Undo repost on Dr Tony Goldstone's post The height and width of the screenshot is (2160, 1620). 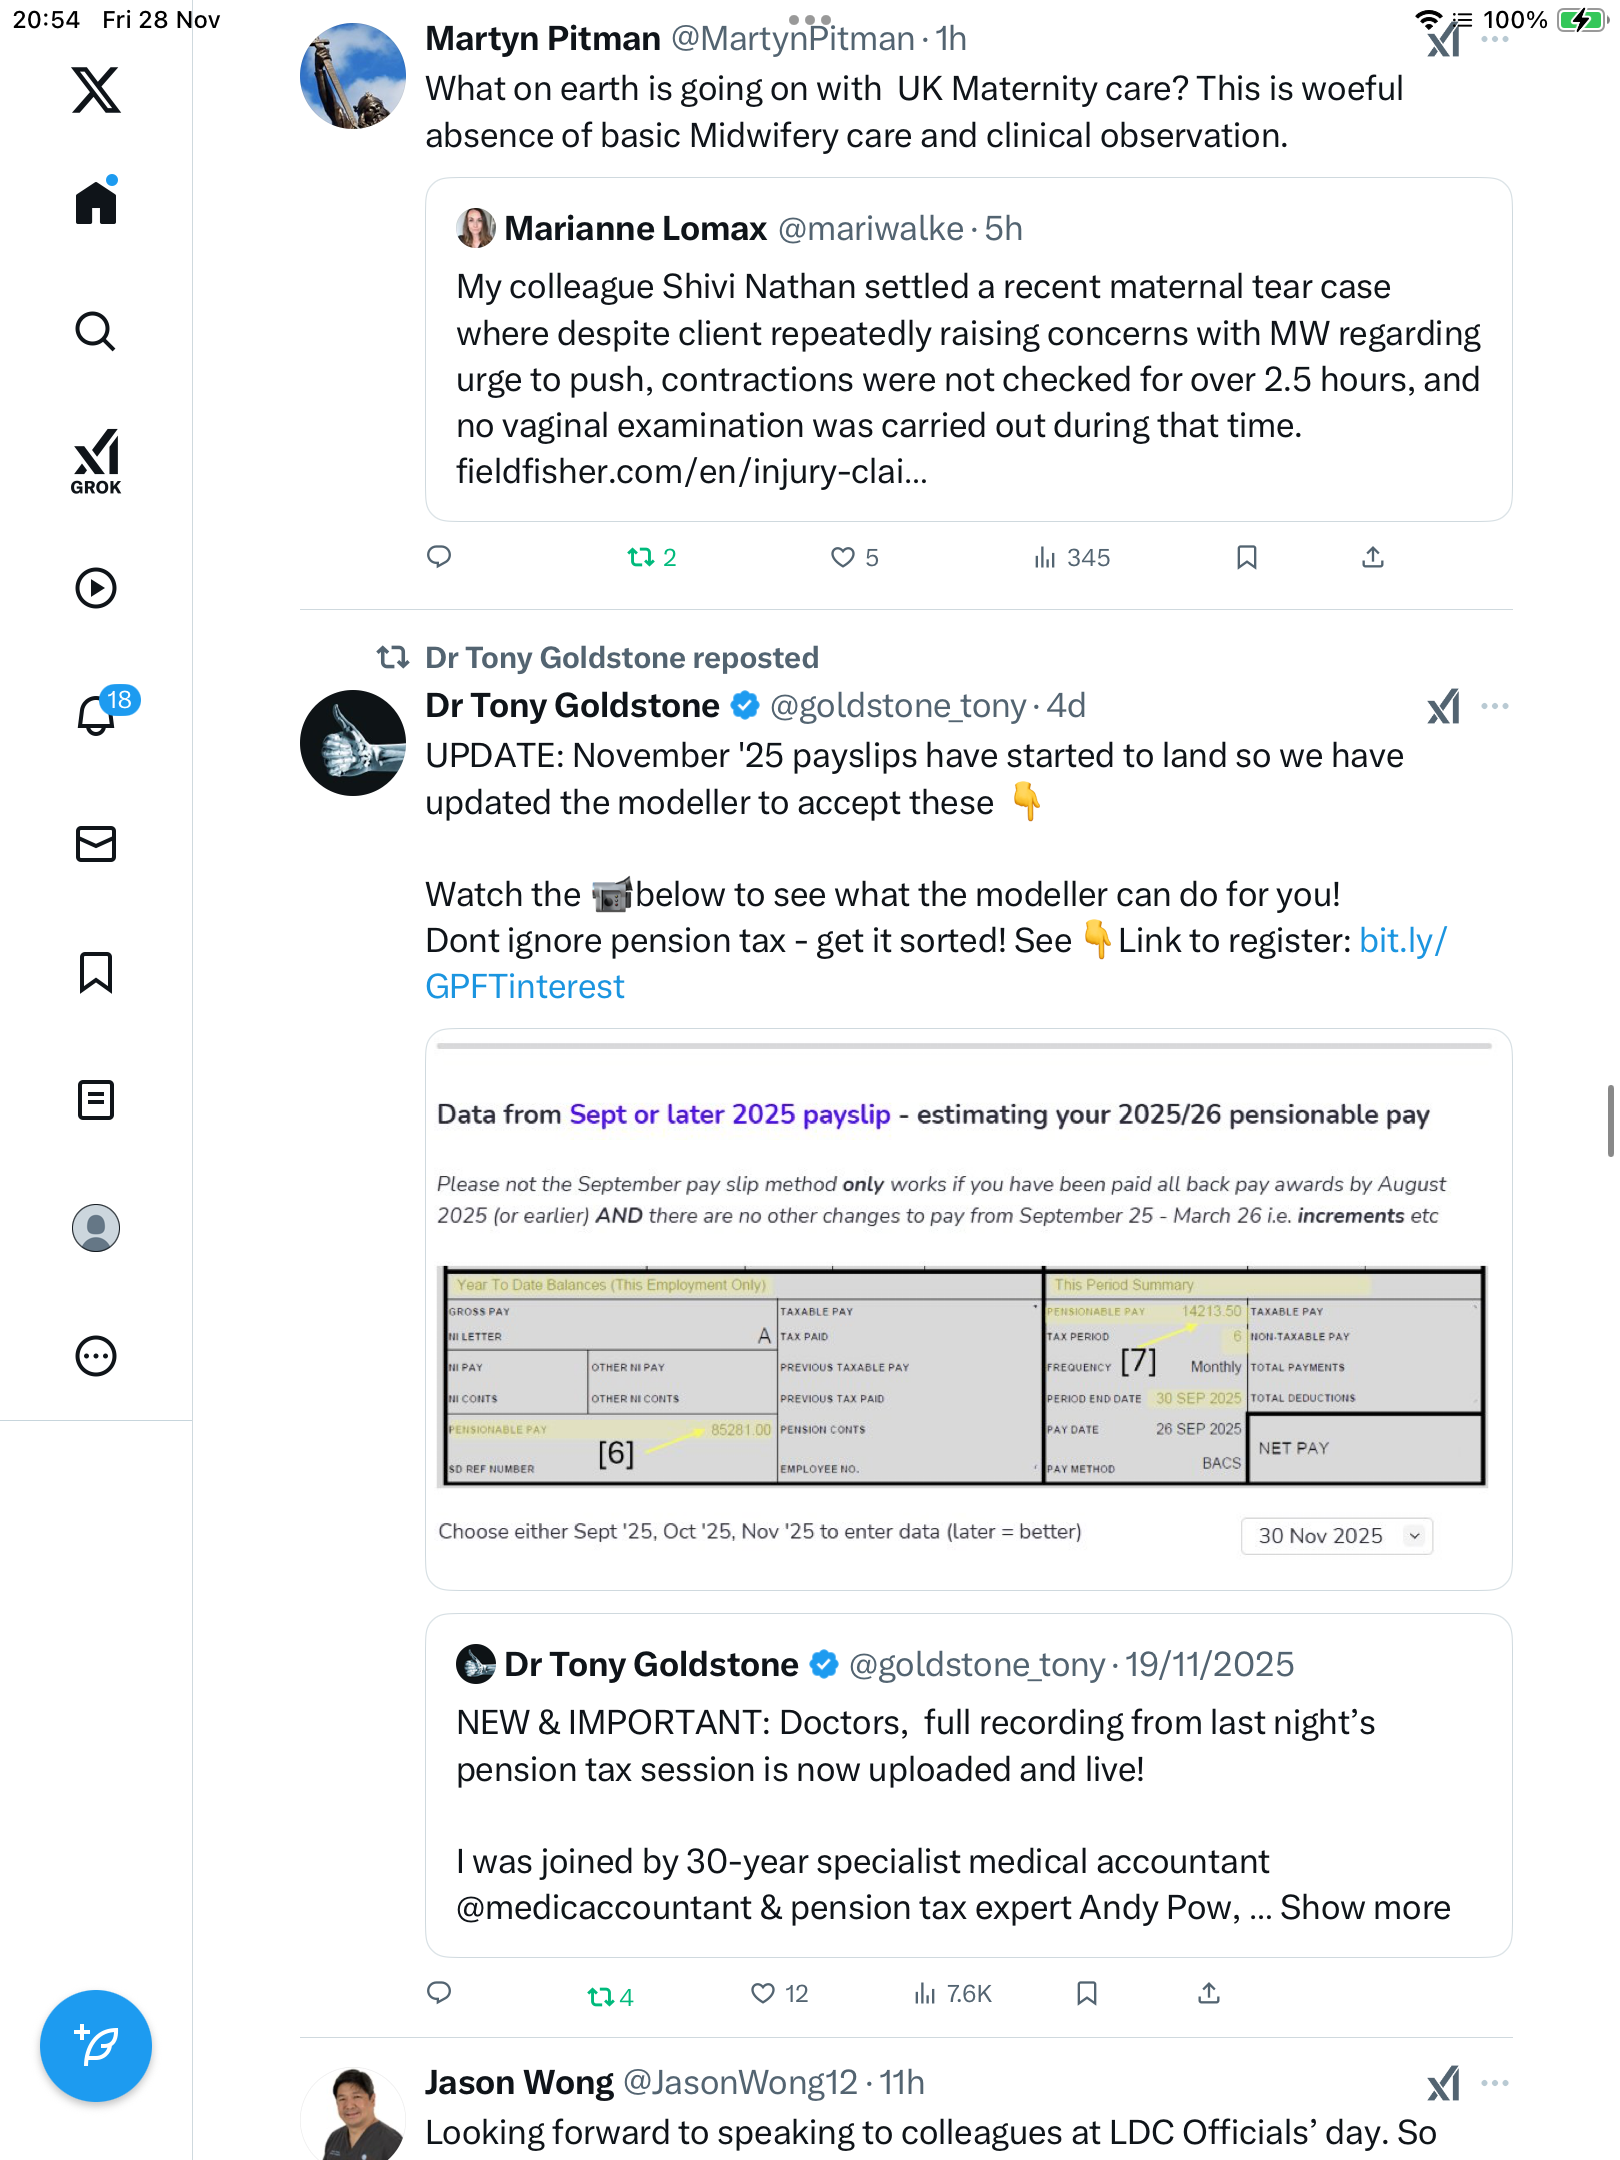tap(600, 1996)
